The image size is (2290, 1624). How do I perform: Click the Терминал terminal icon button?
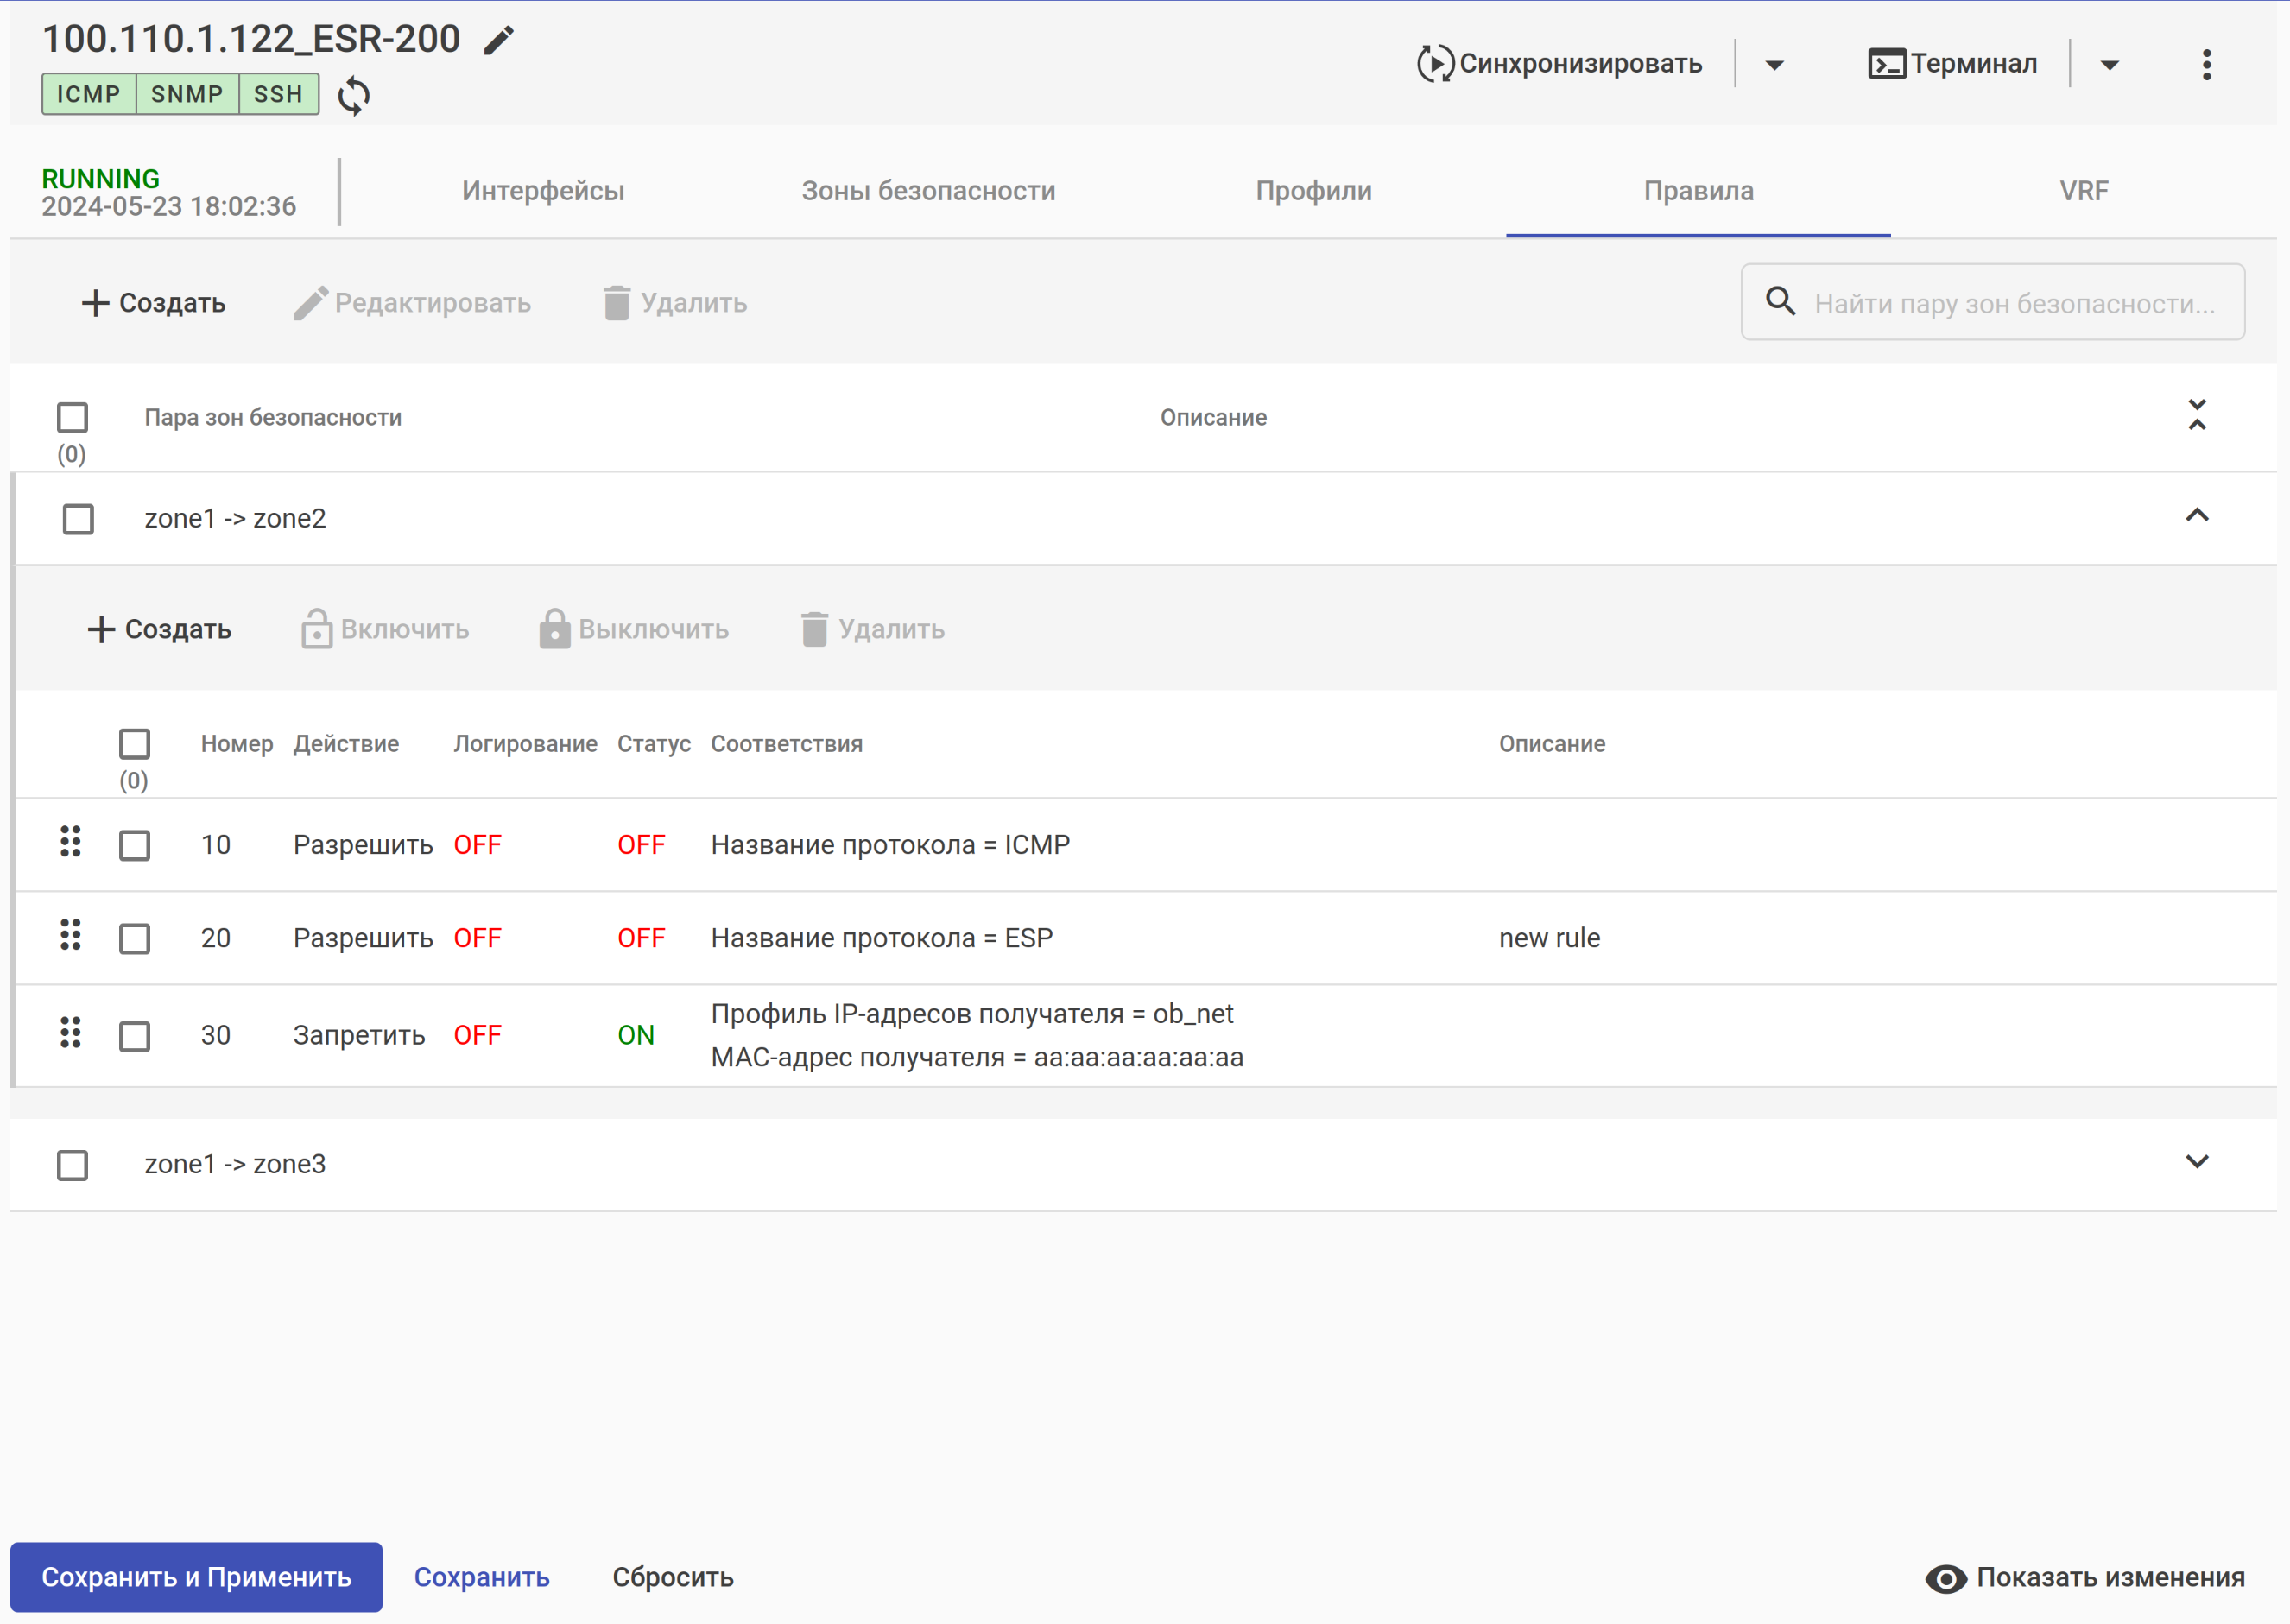(1886, 64)
